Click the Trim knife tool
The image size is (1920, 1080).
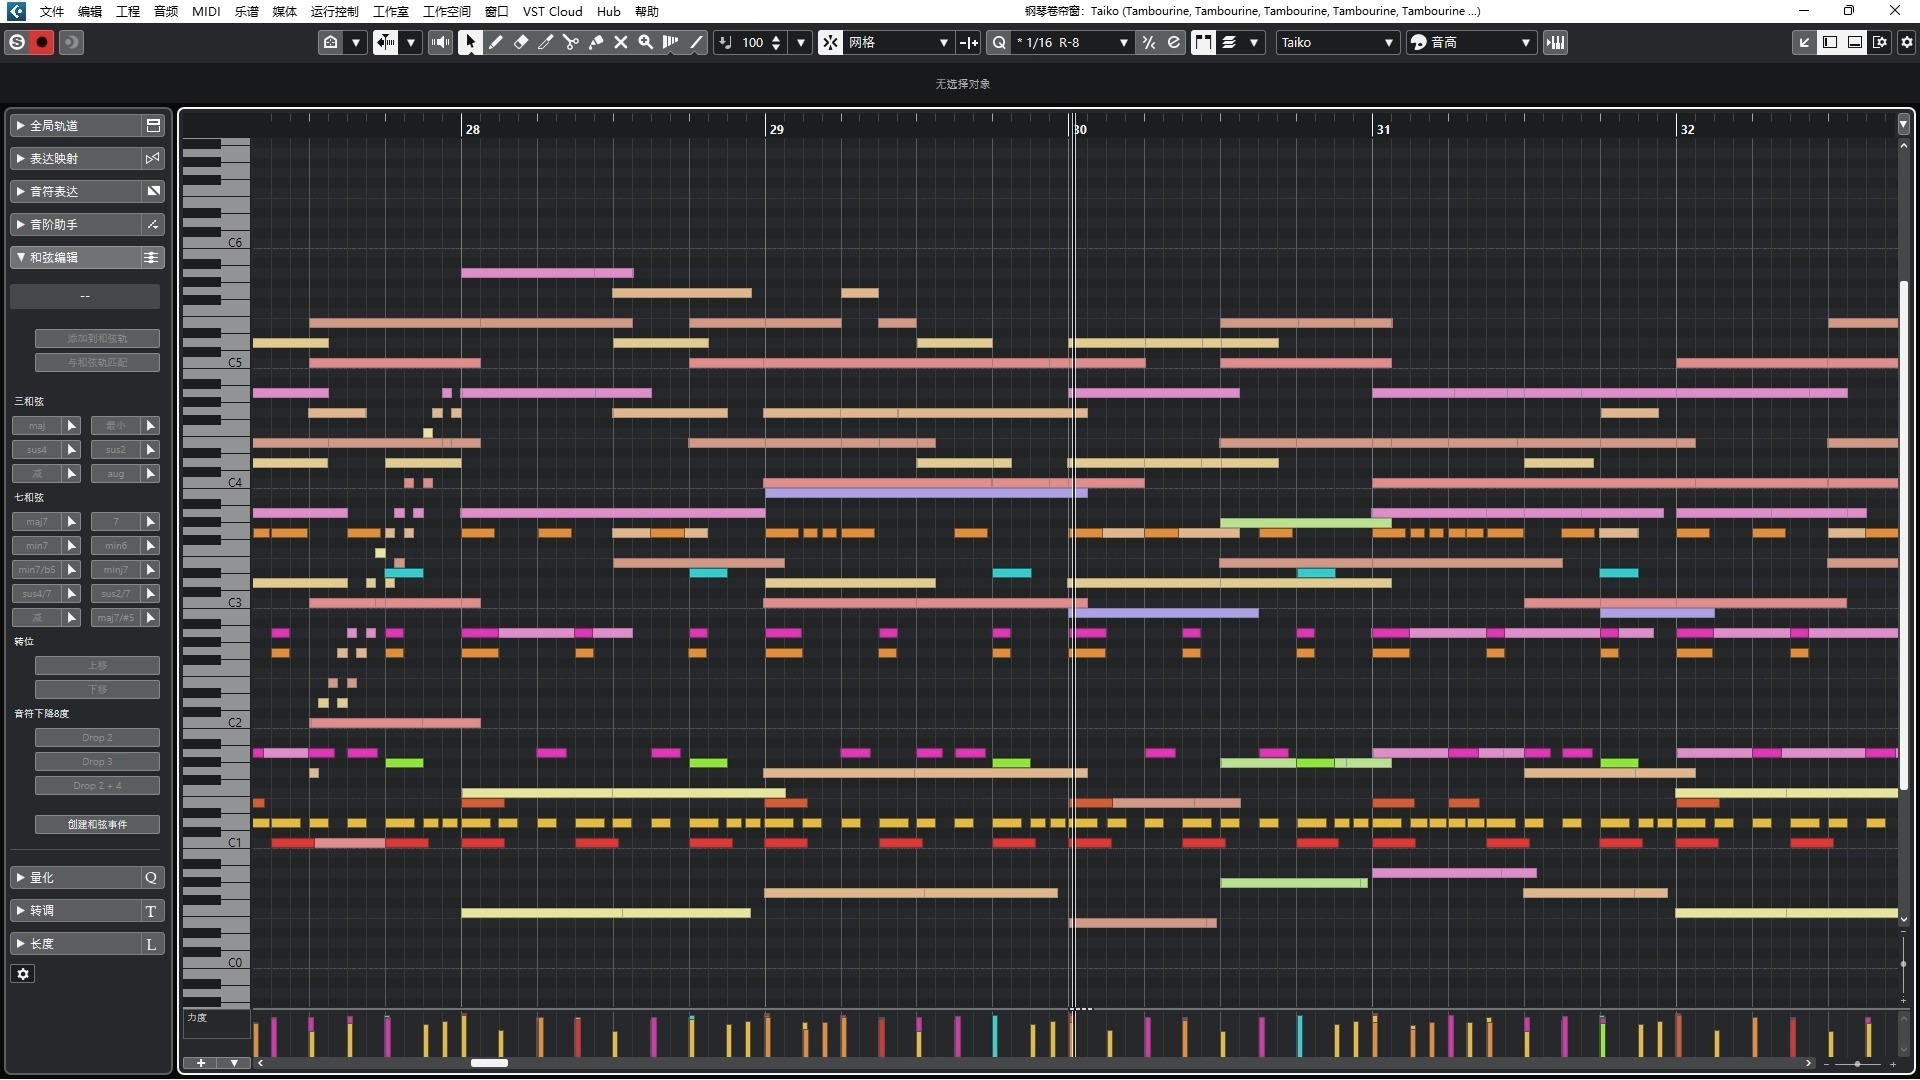pyautogui.click(x=545, y=42)
